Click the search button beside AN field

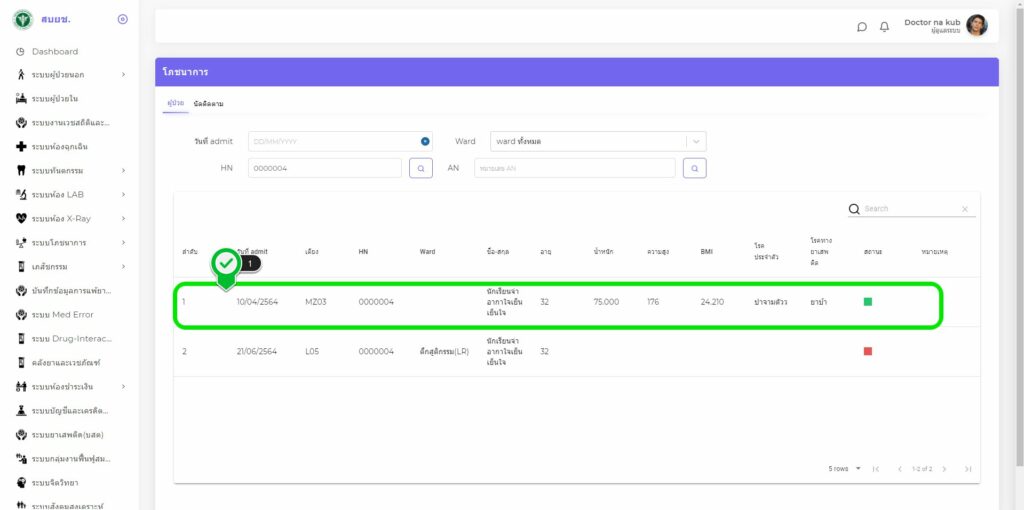pyautogui.click(x=694, y=168)
